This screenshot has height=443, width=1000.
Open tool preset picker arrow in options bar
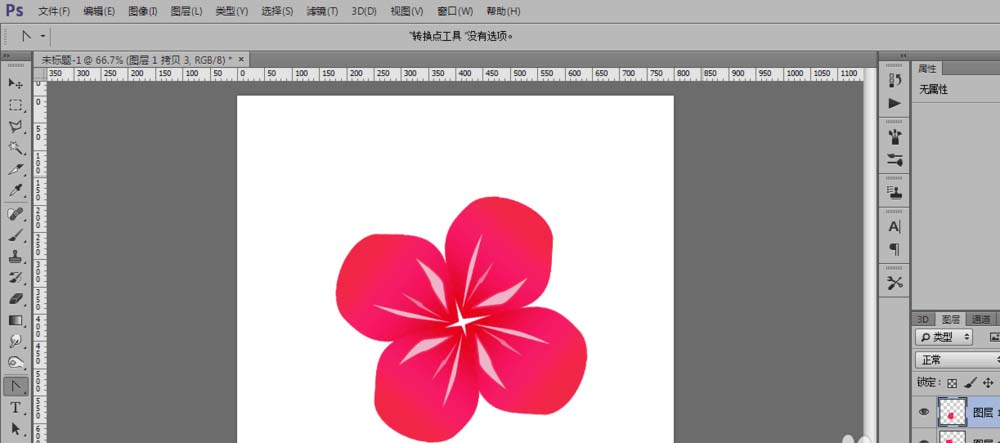coord(43,36)
